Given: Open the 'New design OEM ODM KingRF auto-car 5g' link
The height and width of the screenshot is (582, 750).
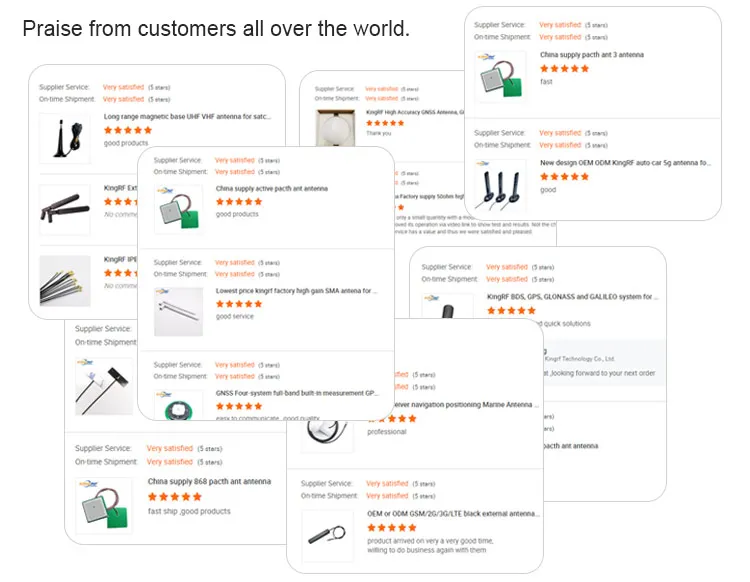Looking at the screenshot, I should pyautogui.click(x=625, y=162).
